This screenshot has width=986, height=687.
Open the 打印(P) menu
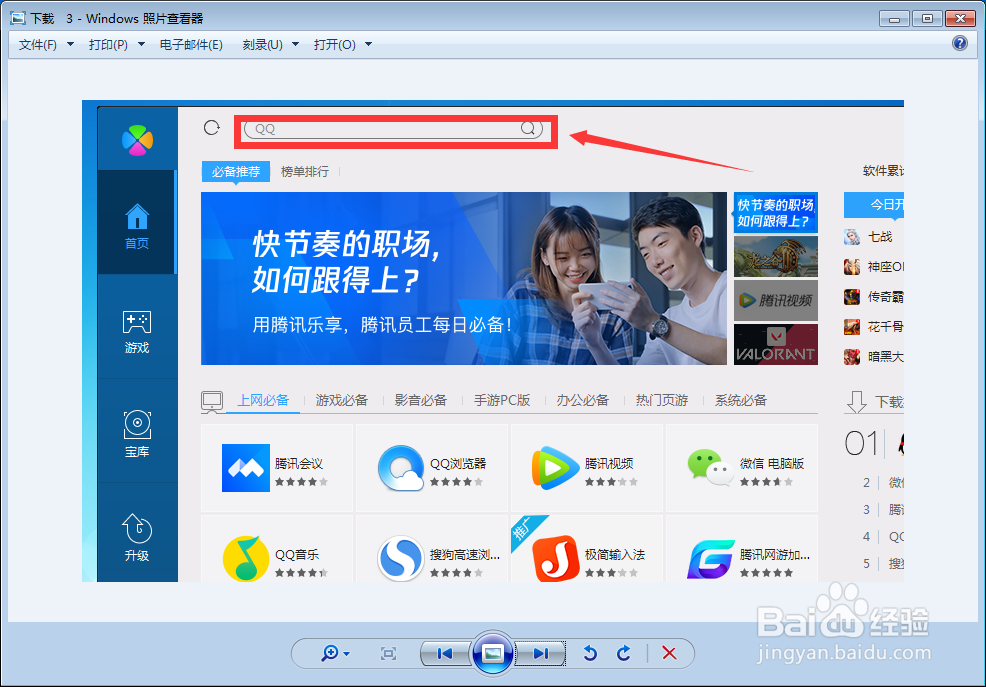116,45
